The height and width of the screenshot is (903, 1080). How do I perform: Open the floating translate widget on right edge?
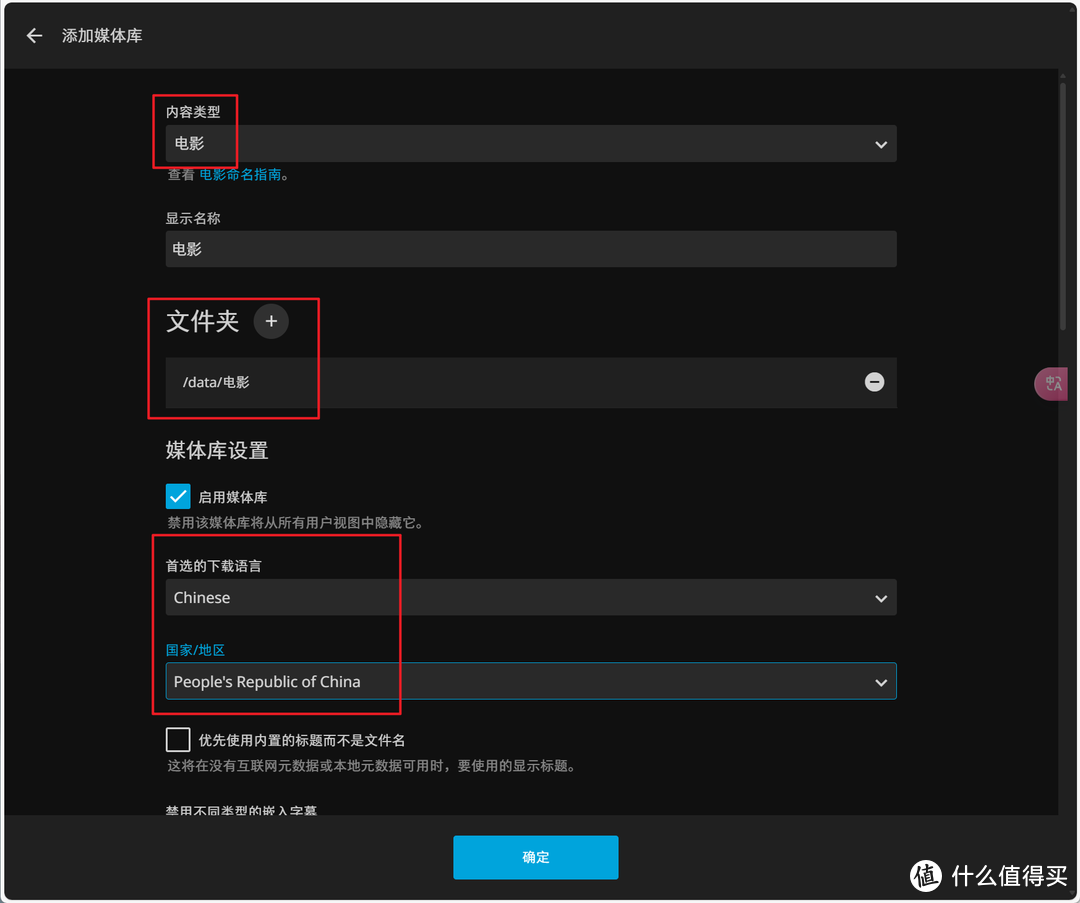tap(1053, 383)
